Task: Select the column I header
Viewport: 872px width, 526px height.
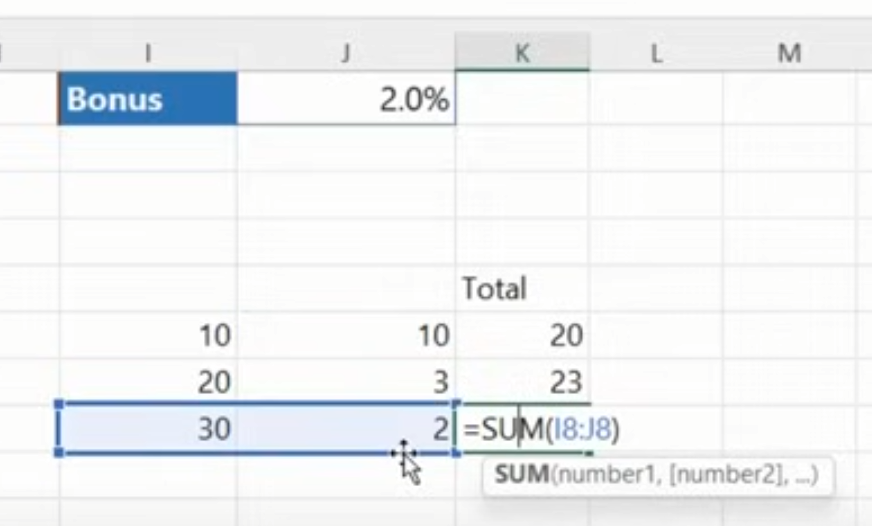Action: (x=148, y=54)
